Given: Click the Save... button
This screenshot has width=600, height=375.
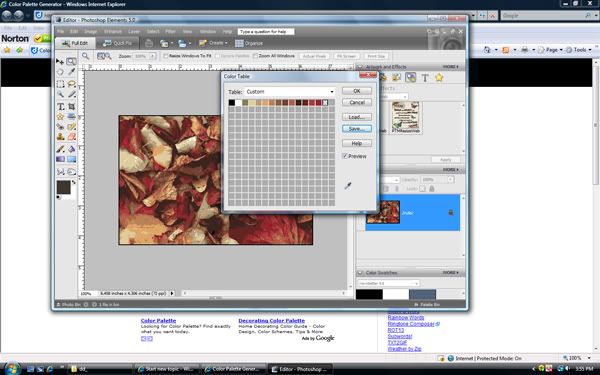Looking at the screenshot, I should click(x=357, y=129).
